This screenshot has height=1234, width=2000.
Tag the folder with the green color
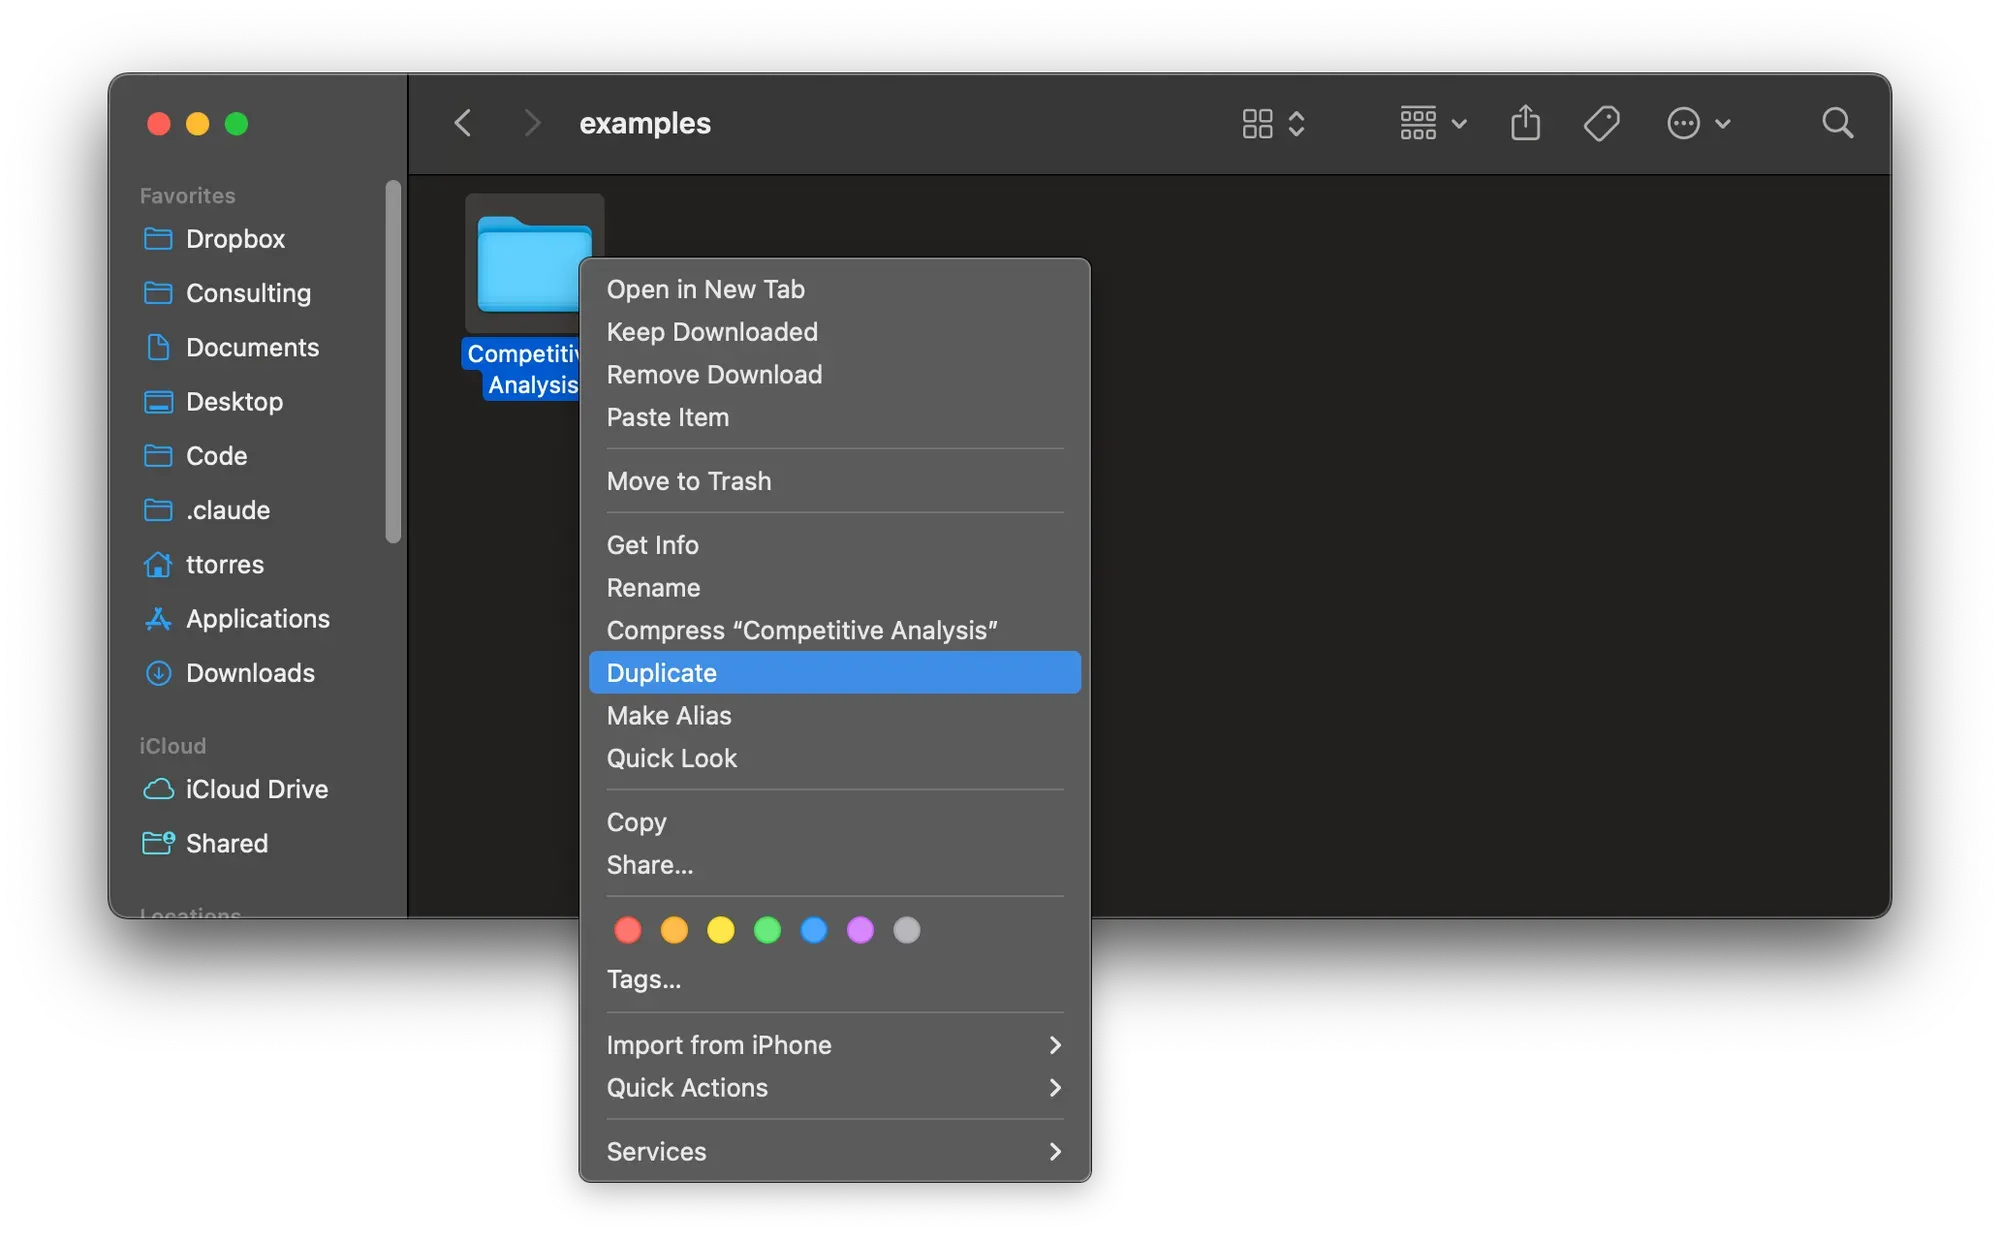[x=767, y=930]
